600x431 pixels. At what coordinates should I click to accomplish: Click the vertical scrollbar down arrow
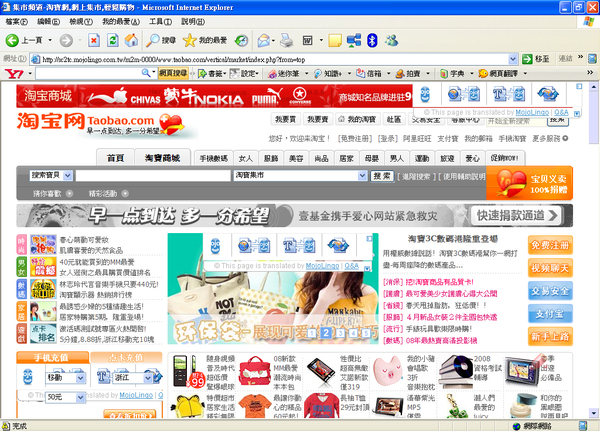pyautogui.click(x=593, y=413)
